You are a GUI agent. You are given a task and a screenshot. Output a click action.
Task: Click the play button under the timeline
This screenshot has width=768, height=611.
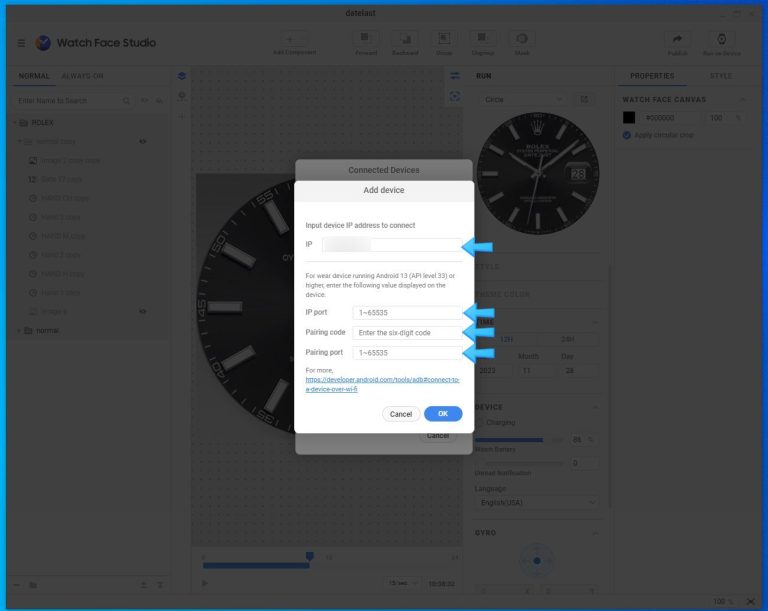tap(205, 583)
